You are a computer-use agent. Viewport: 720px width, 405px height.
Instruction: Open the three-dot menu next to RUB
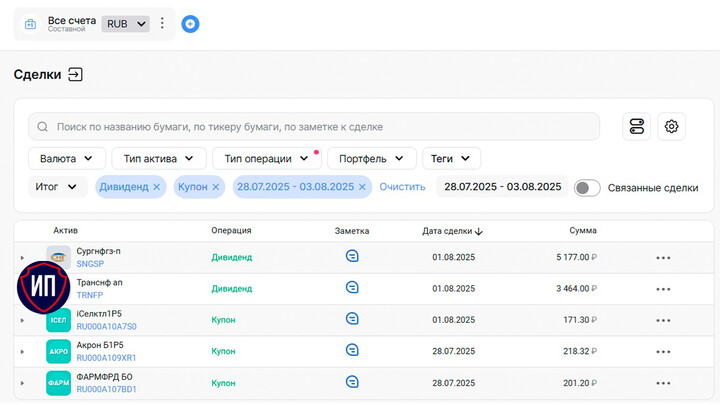(x=163, y=23)
